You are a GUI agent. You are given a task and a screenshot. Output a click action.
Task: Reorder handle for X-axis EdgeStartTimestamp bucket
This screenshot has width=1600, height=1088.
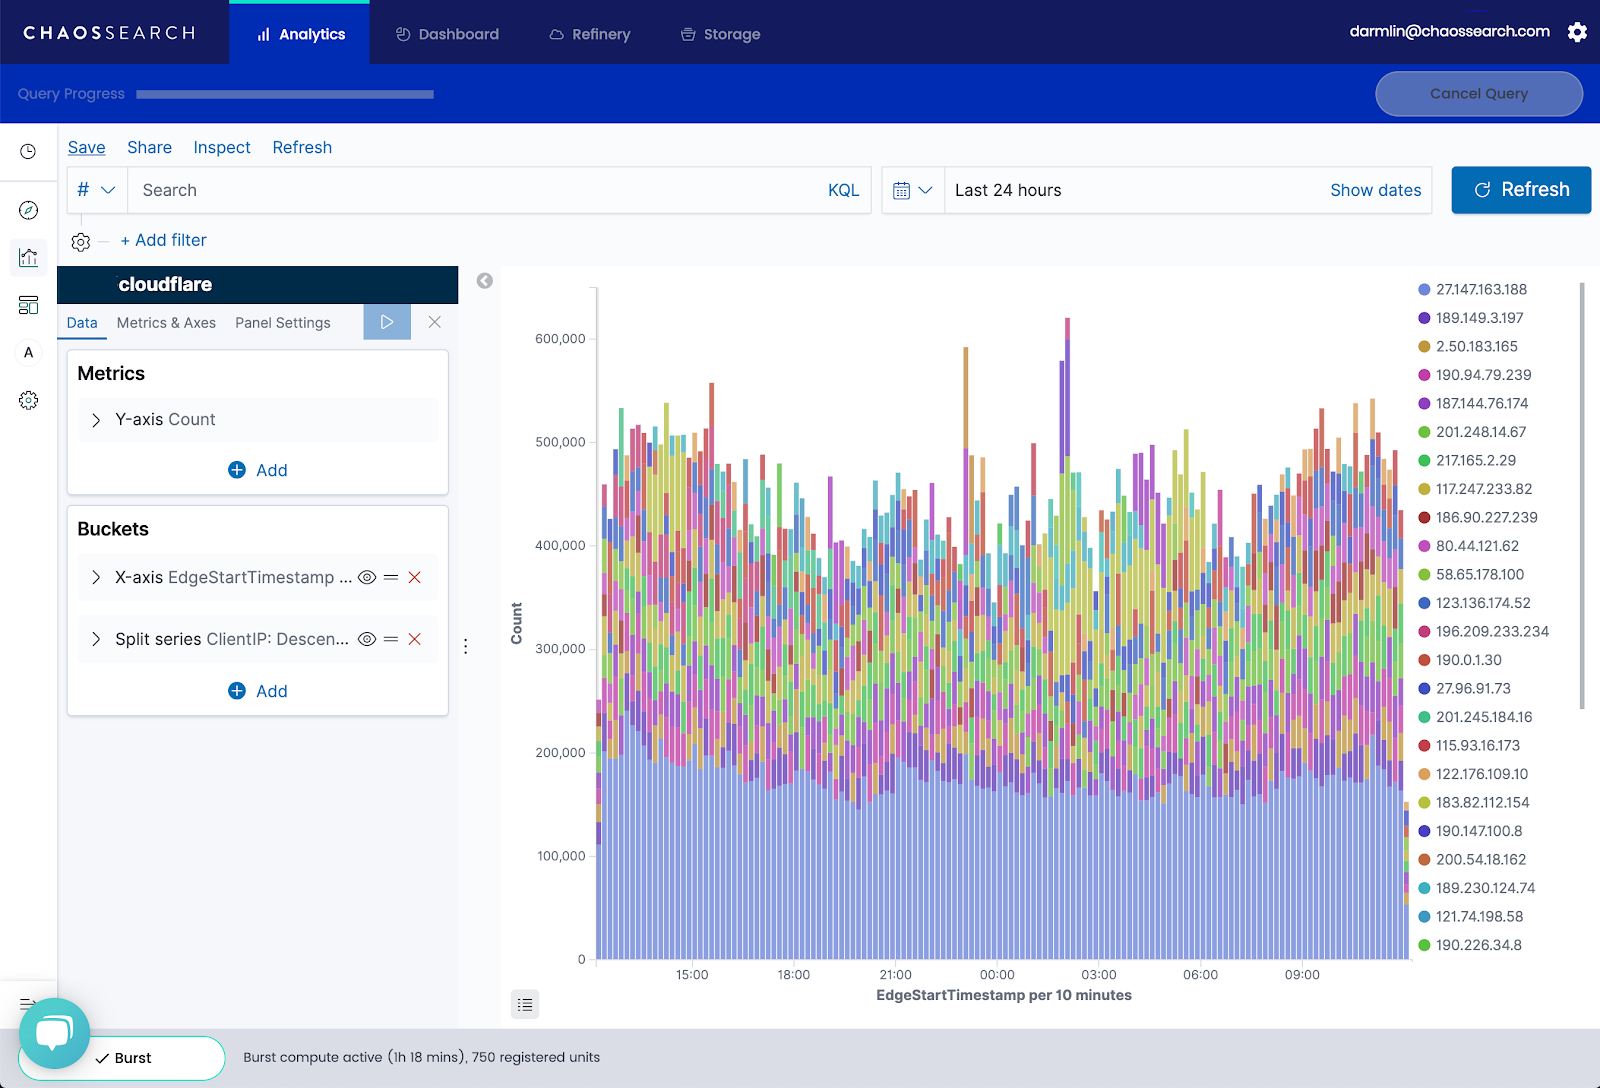pyautogui.click(x=391, y=577)
